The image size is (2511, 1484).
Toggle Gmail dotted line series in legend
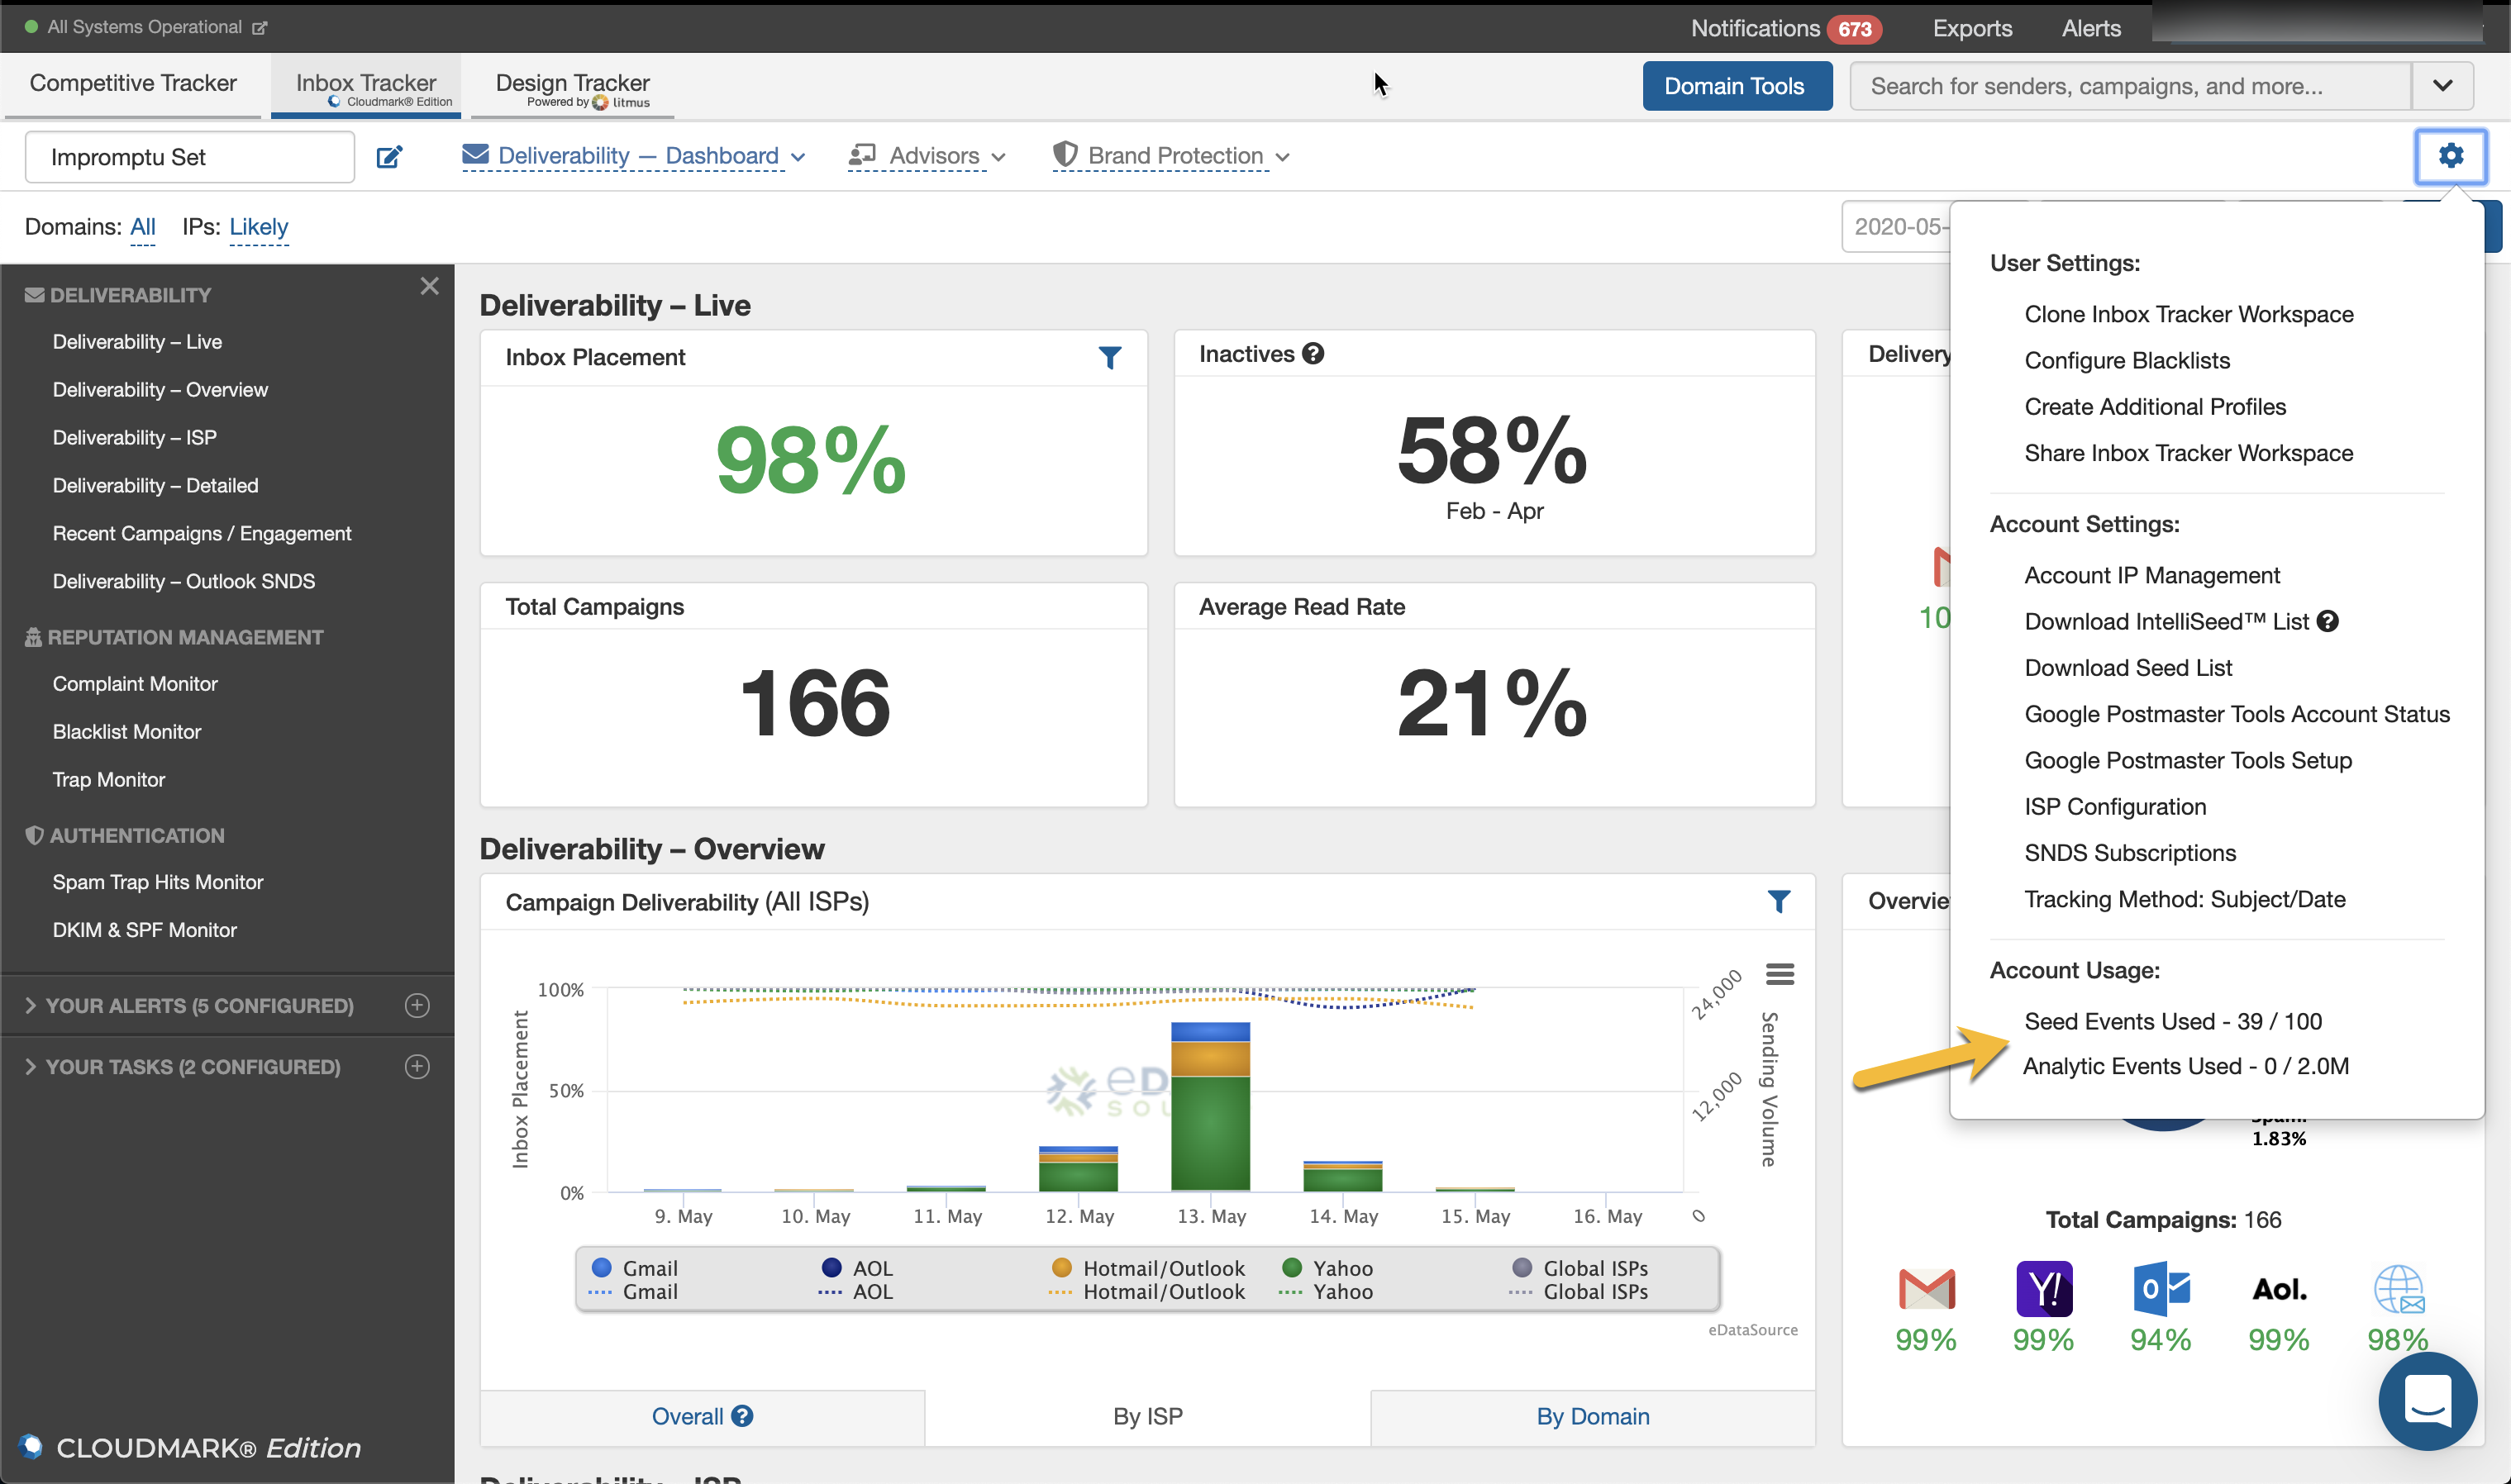click(634, 1291)
